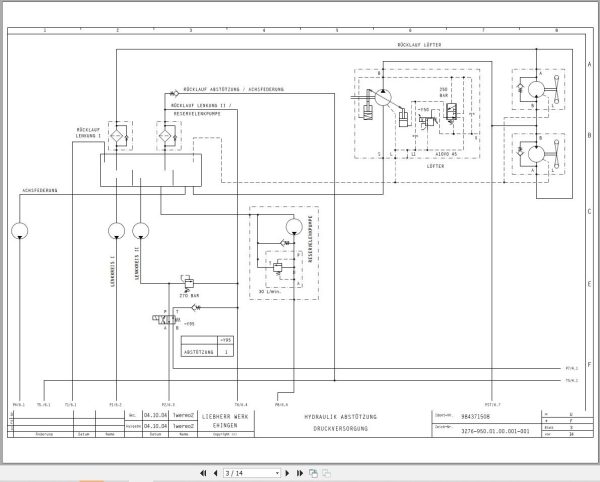Go to the previous page
Image resolution: width=600 pixels, height=482 pixels.
point(215,473)
